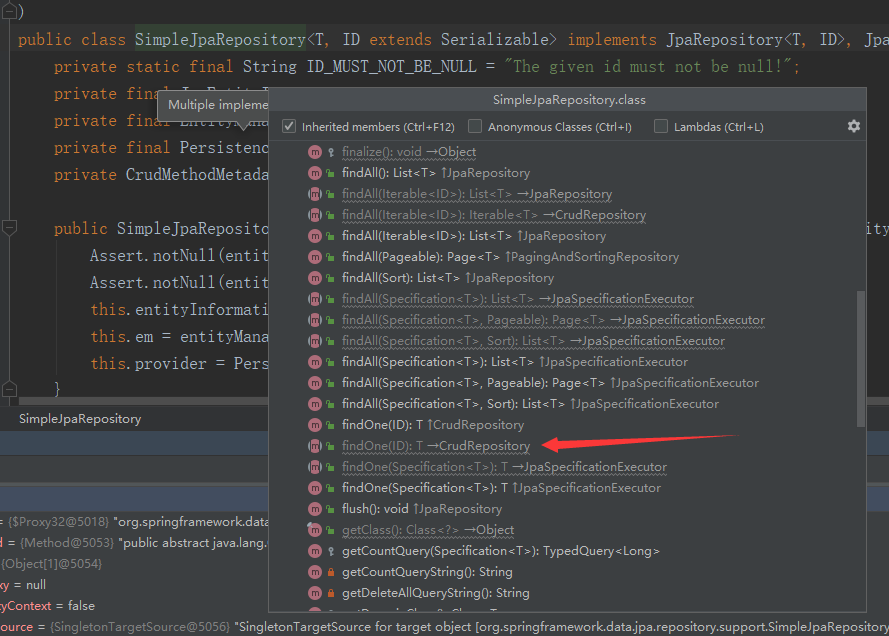Click Object[1]@5054 debugger variable row
The height and width of the screenshot is (636, 889).
tap(51, 563)
